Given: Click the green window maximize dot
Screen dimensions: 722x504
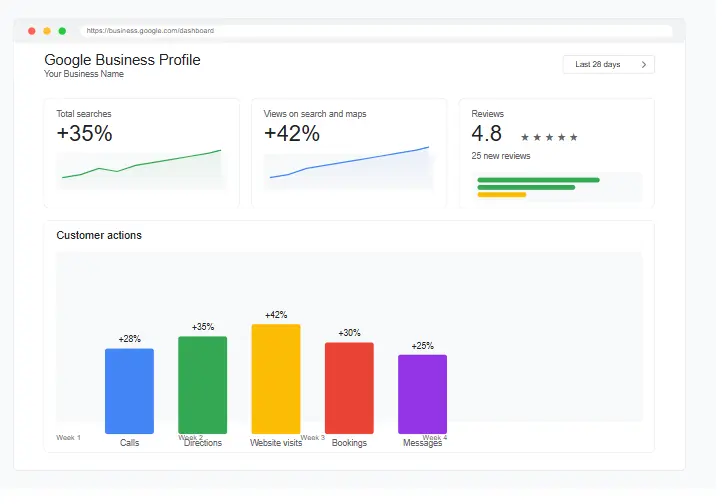Looking at the screenshot, I should click(62, 31).
